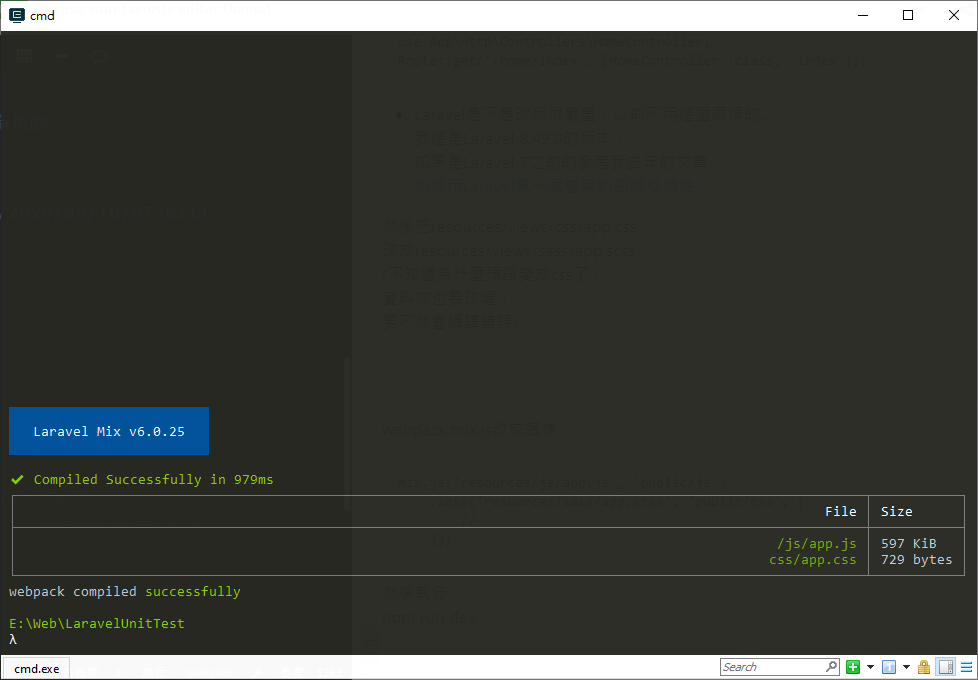978x680 pixels.
Task: Click the 729 bytes size value
Action: tap(916, 560)
